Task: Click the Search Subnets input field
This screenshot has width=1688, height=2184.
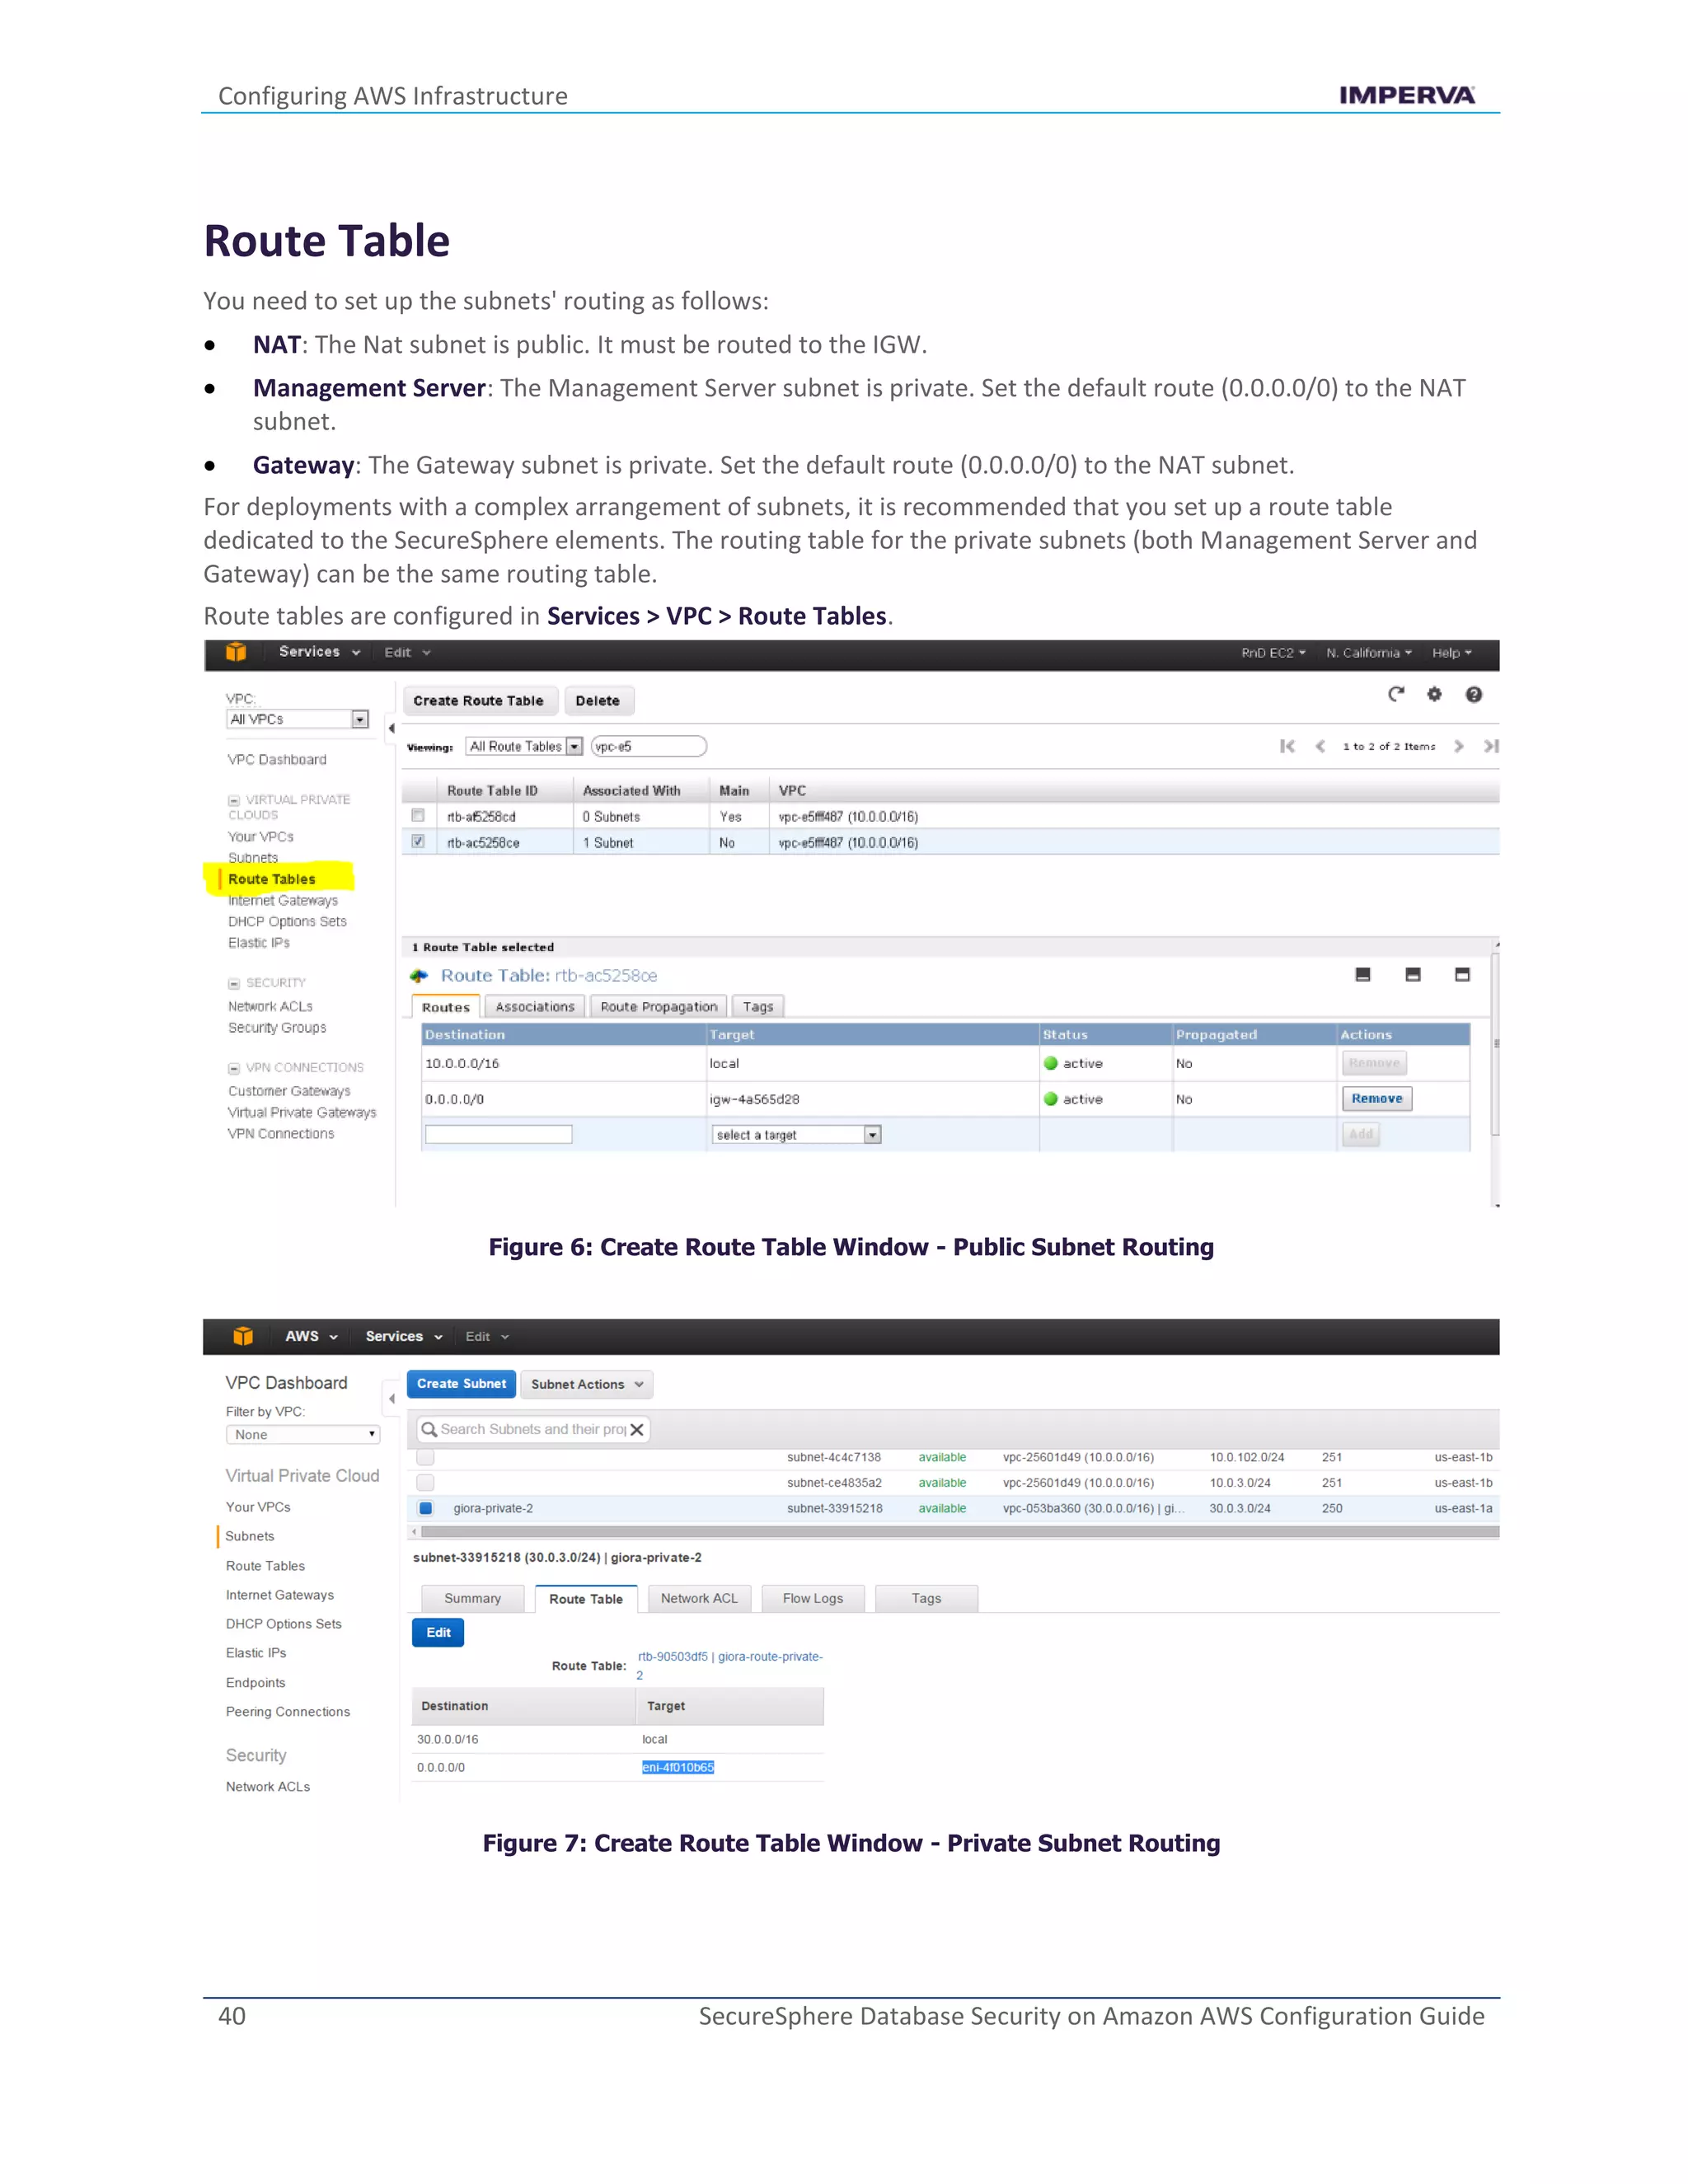Action: (x=534, y=1430)
